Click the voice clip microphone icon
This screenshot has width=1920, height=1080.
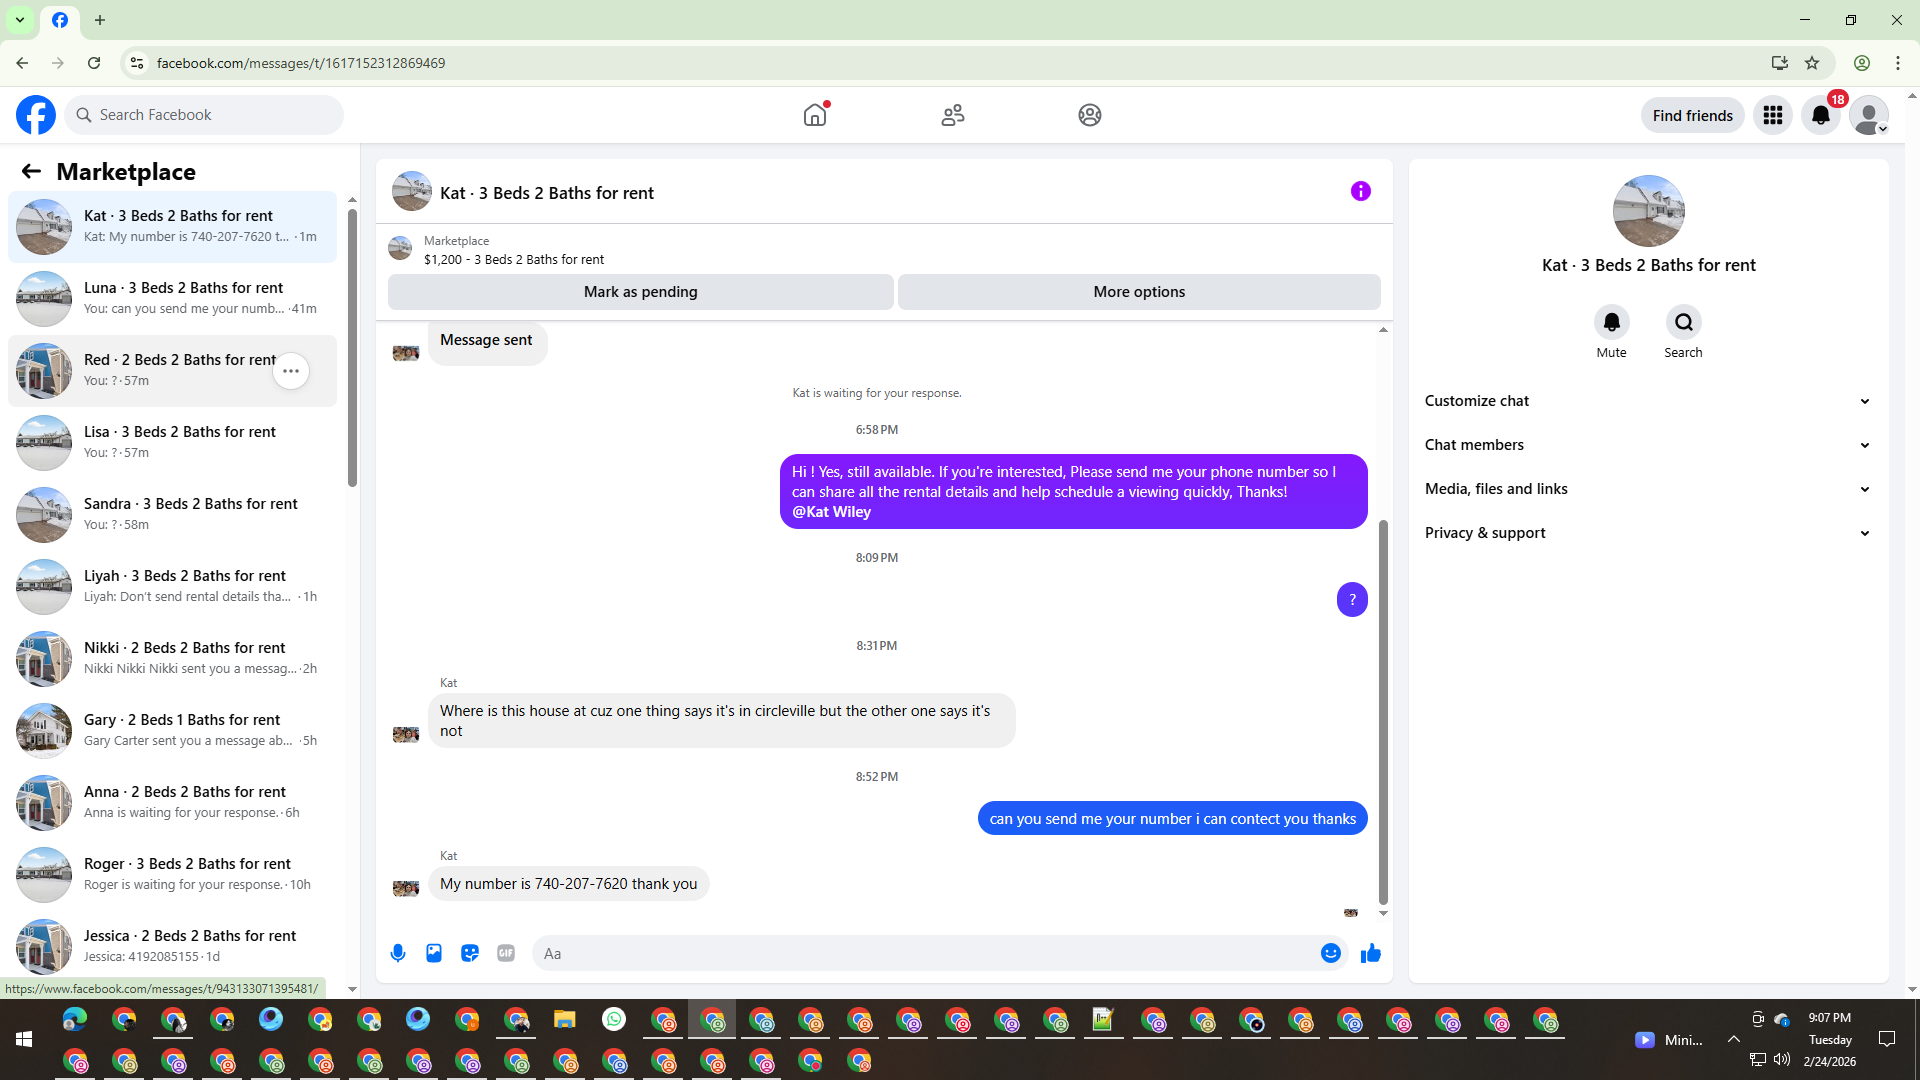point(398,953)
